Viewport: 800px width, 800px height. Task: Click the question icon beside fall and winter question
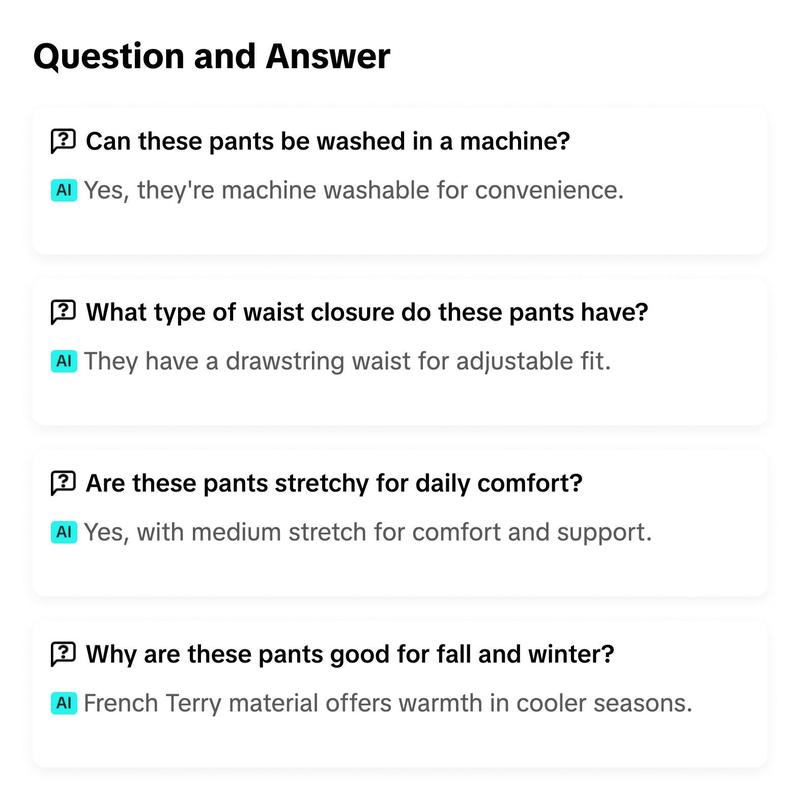63,654
